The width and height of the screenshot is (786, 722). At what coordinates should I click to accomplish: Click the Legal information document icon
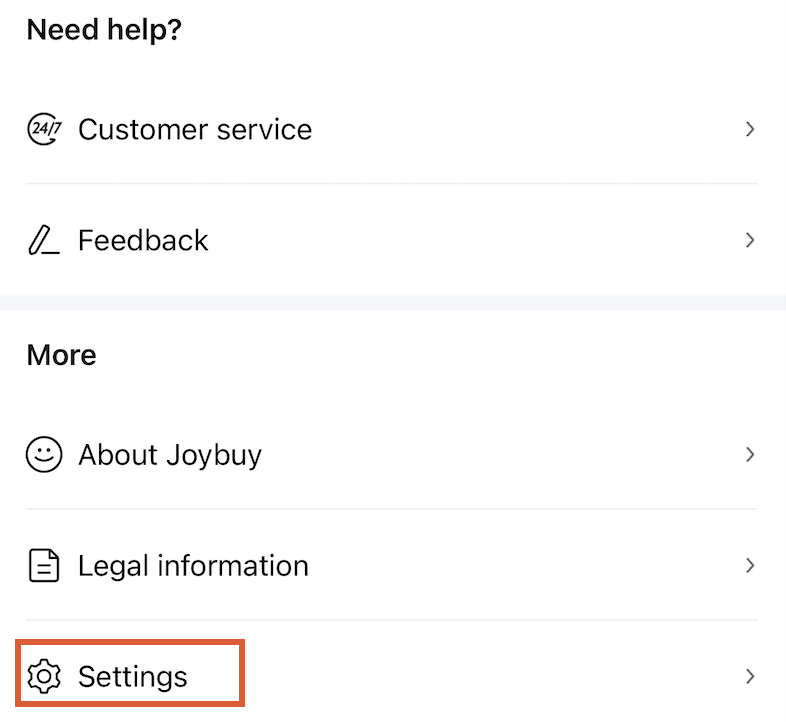pyautogui.click(x=44, y=566)
